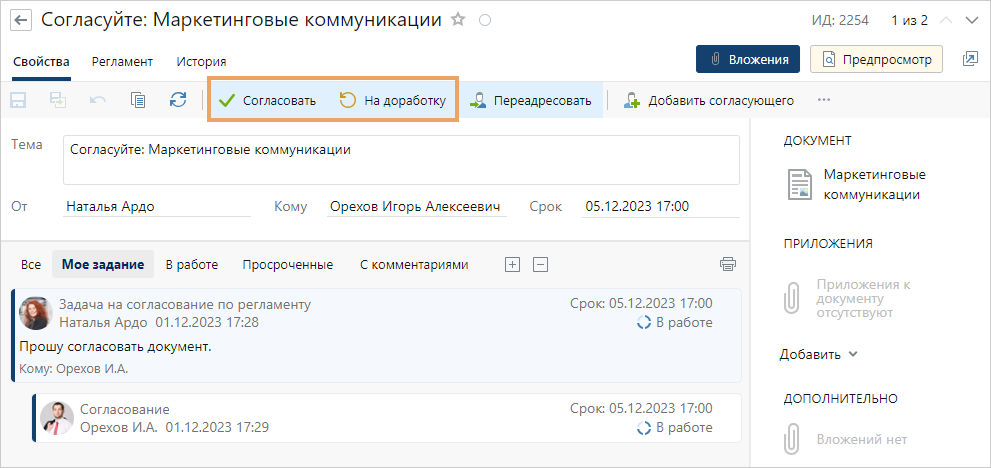Star this task as favorite
Screen dimensions: 991x468
tap(458, 20)
